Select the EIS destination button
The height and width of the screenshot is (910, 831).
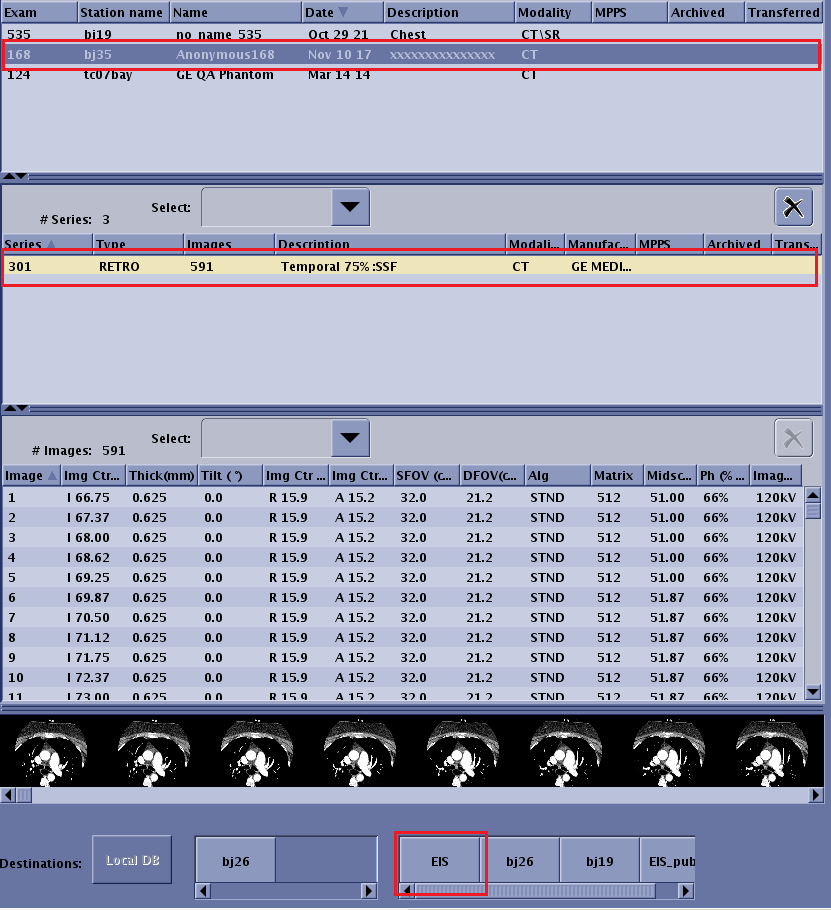coord(441,860)
